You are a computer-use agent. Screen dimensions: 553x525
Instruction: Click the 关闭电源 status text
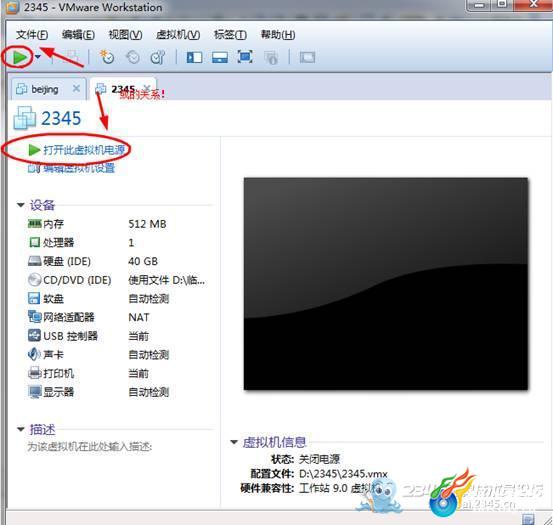click(x=319, y=459)
